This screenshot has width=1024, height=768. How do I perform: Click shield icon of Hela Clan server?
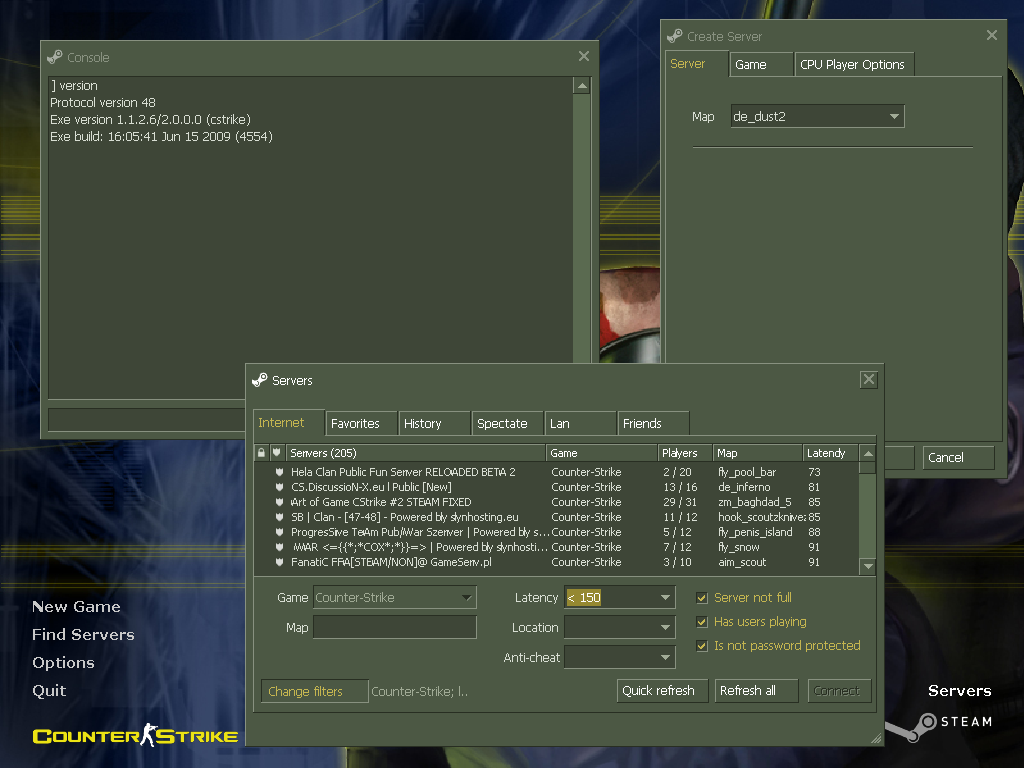pos(280,472)
